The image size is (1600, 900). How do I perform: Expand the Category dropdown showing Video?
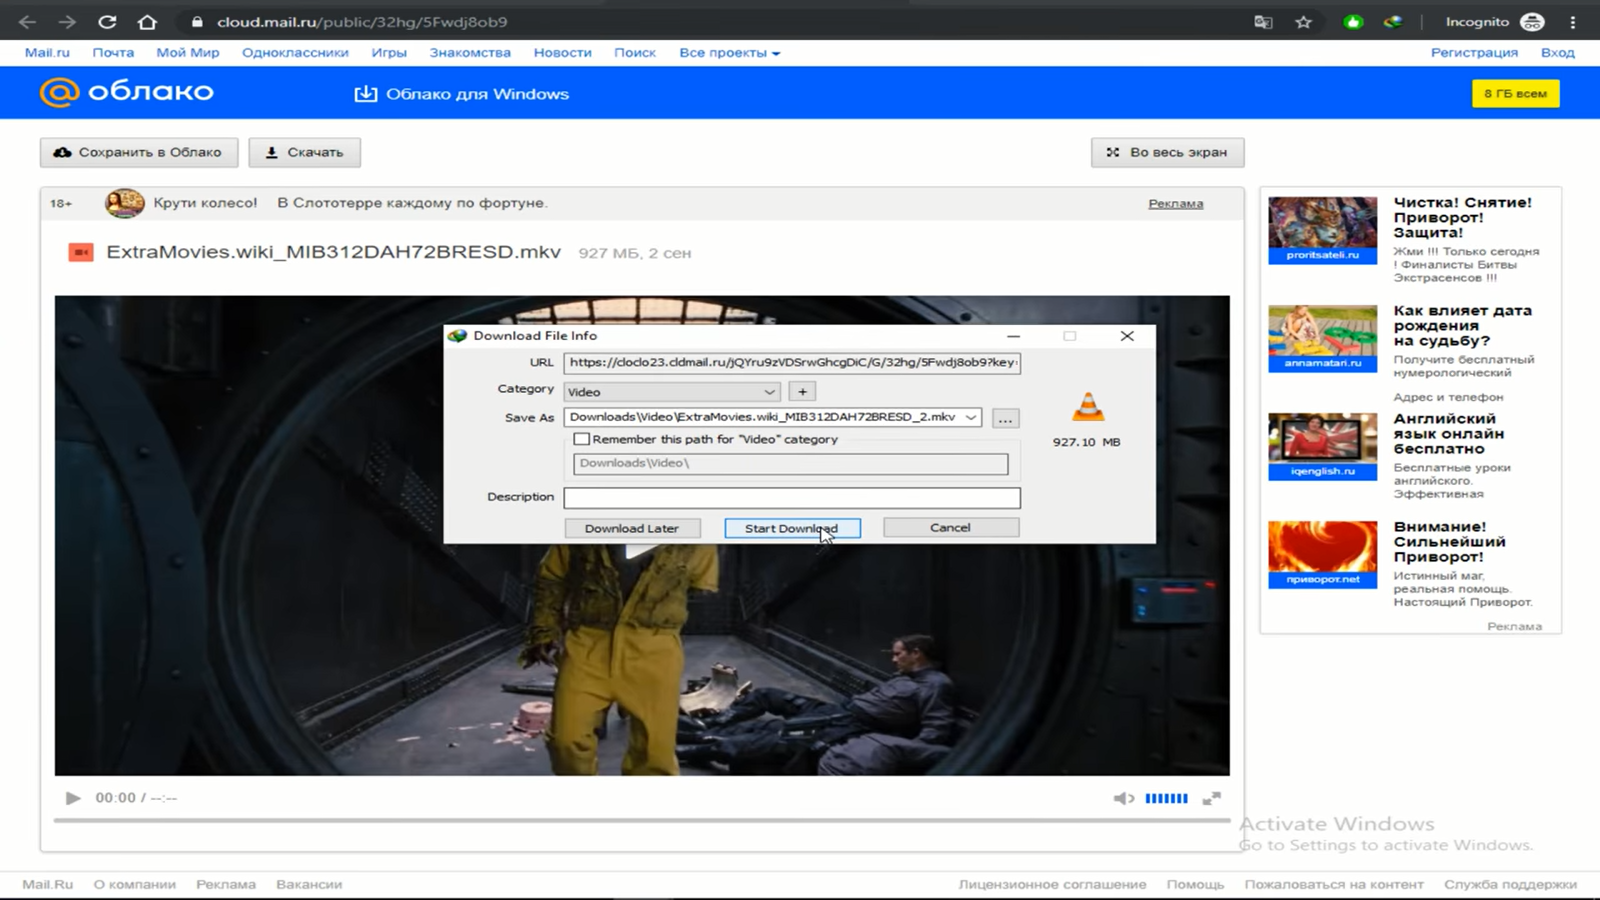tap(769, 392)
